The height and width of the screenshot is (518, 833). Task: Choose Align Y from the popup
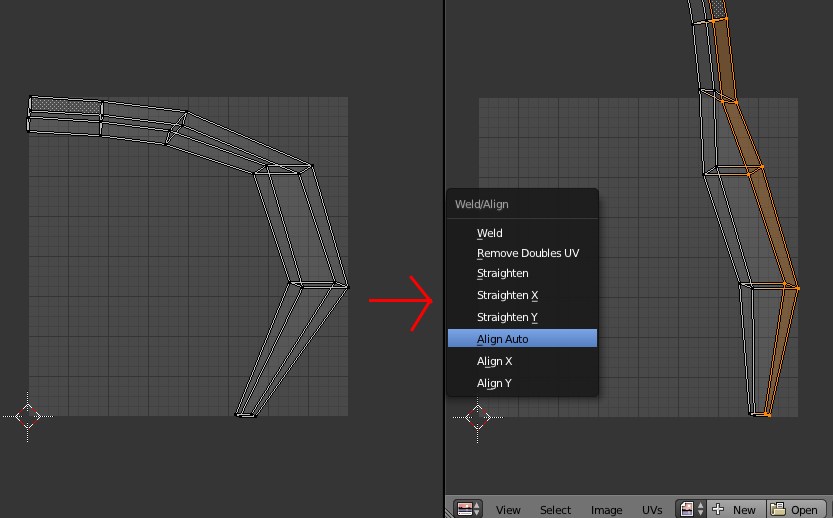522,383
